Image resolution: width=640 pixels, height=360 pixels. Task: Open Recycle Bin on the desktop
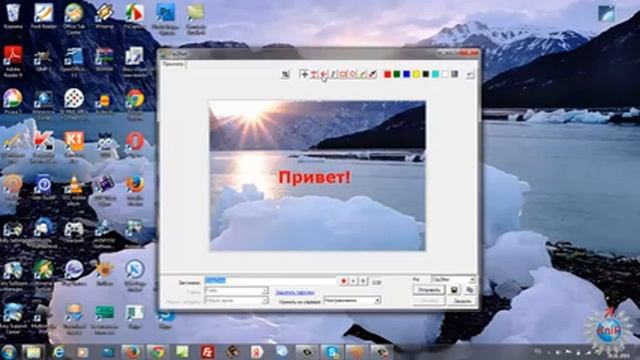pos(13,16)
